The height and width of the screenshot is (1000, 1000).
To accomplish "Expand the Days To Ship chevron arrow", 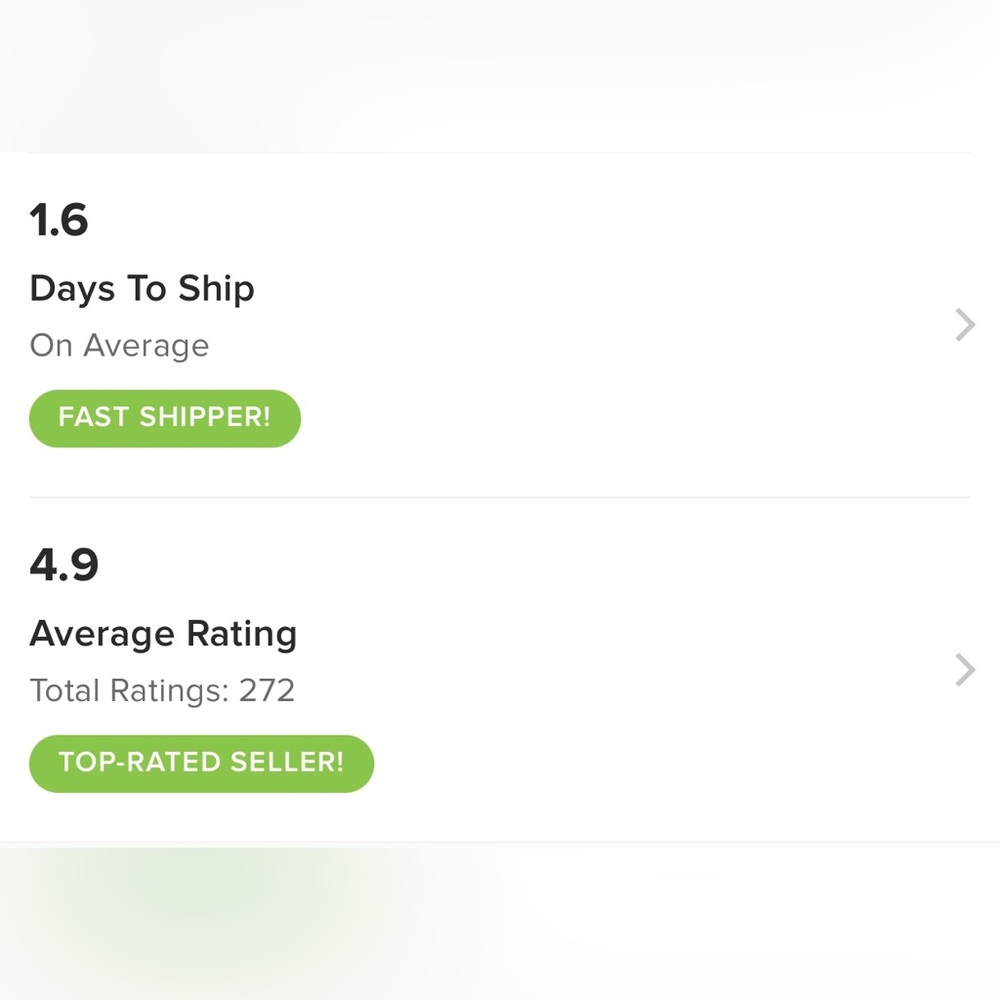I will [x=964, y=325].
